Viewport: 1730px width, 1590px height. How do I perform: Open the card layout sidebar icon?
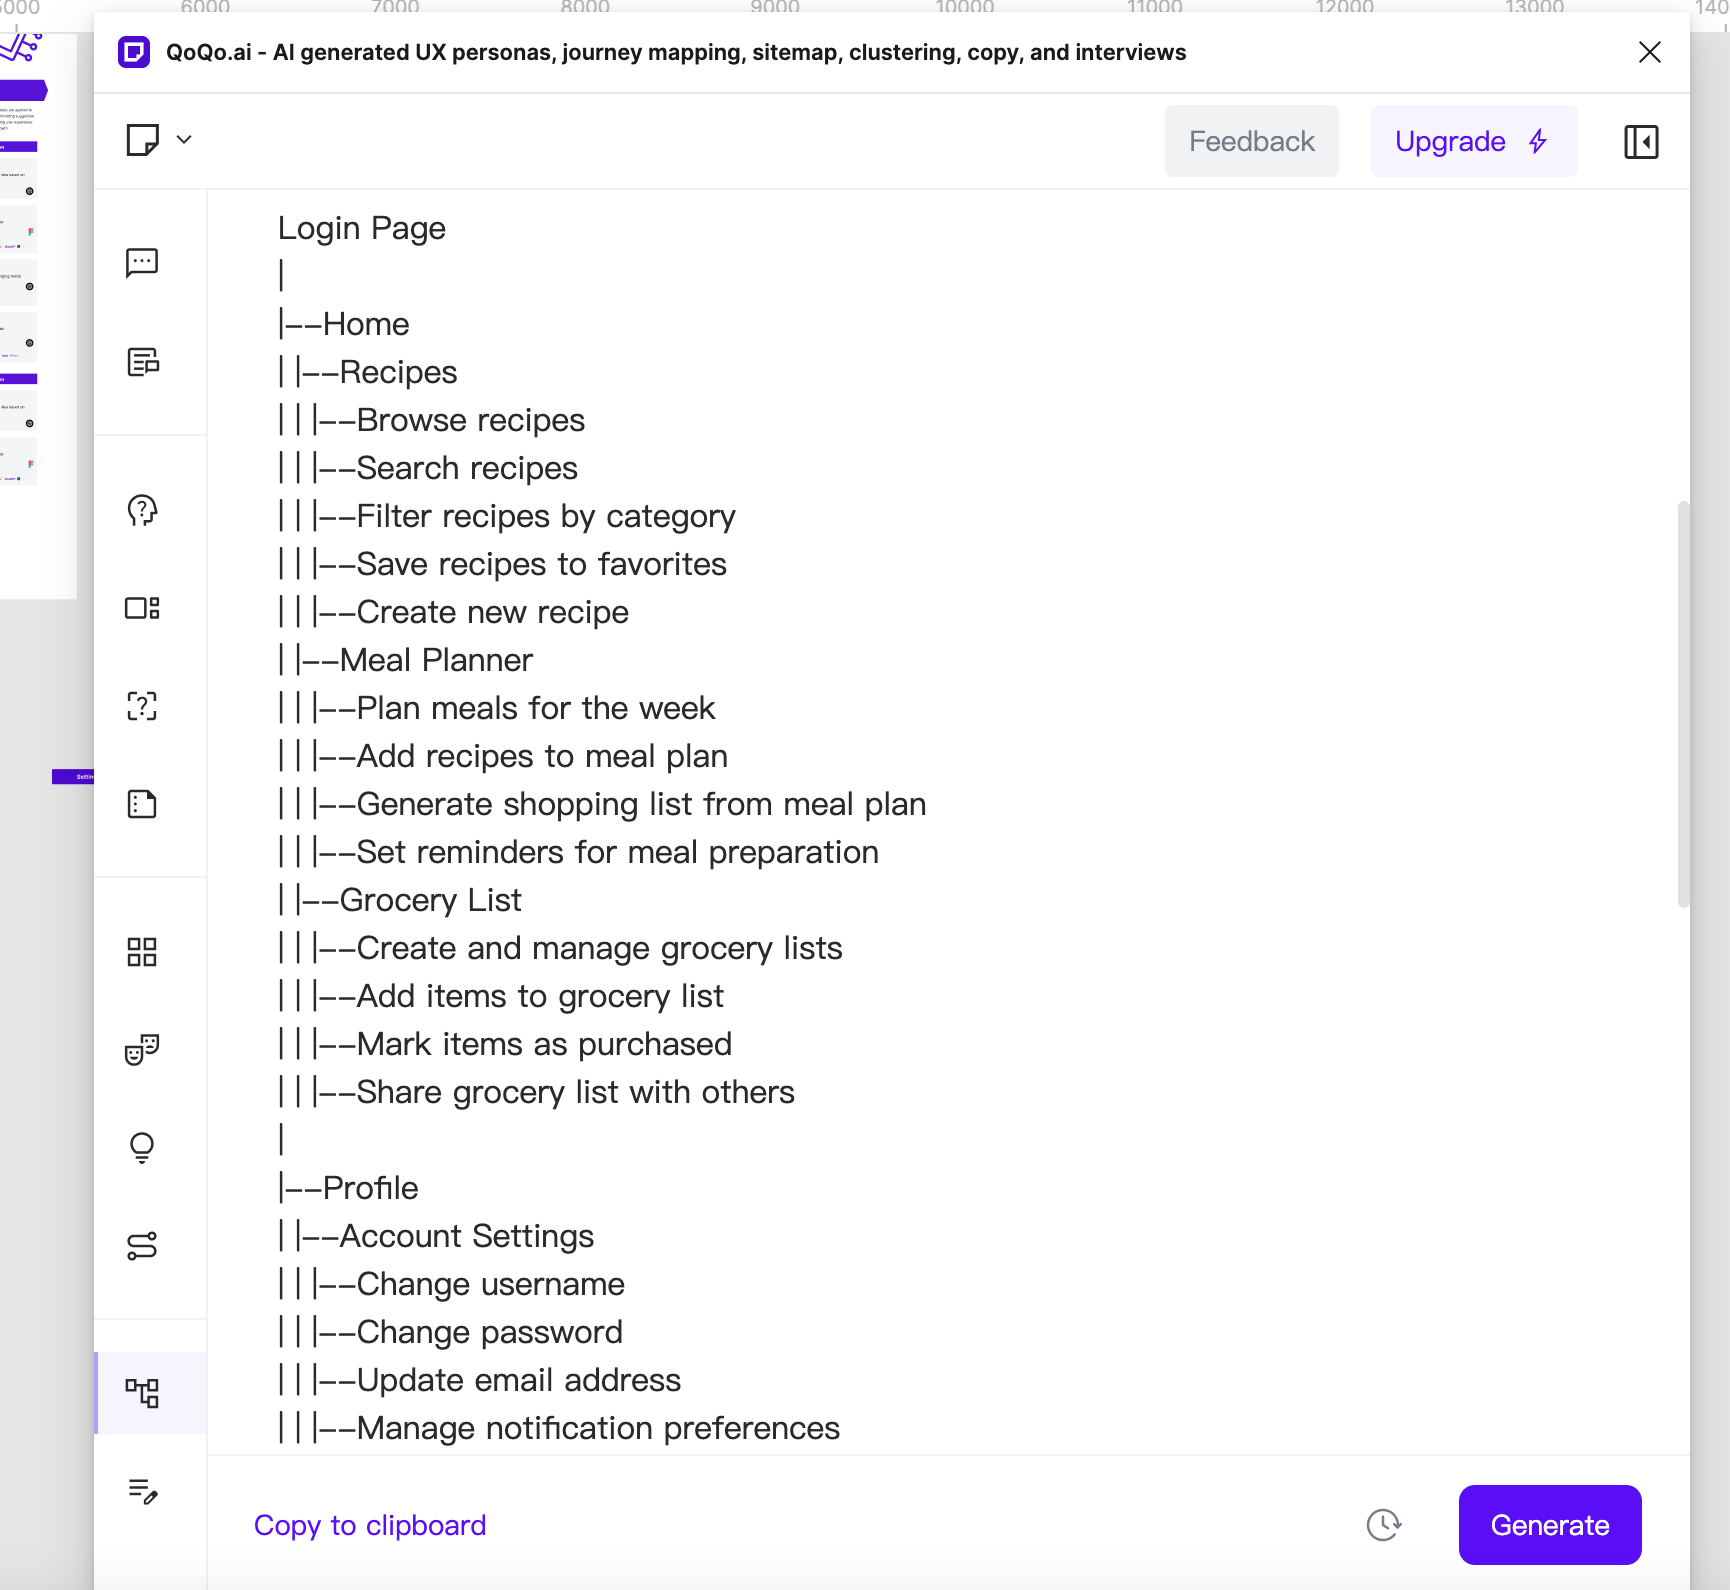coord(142,609)
